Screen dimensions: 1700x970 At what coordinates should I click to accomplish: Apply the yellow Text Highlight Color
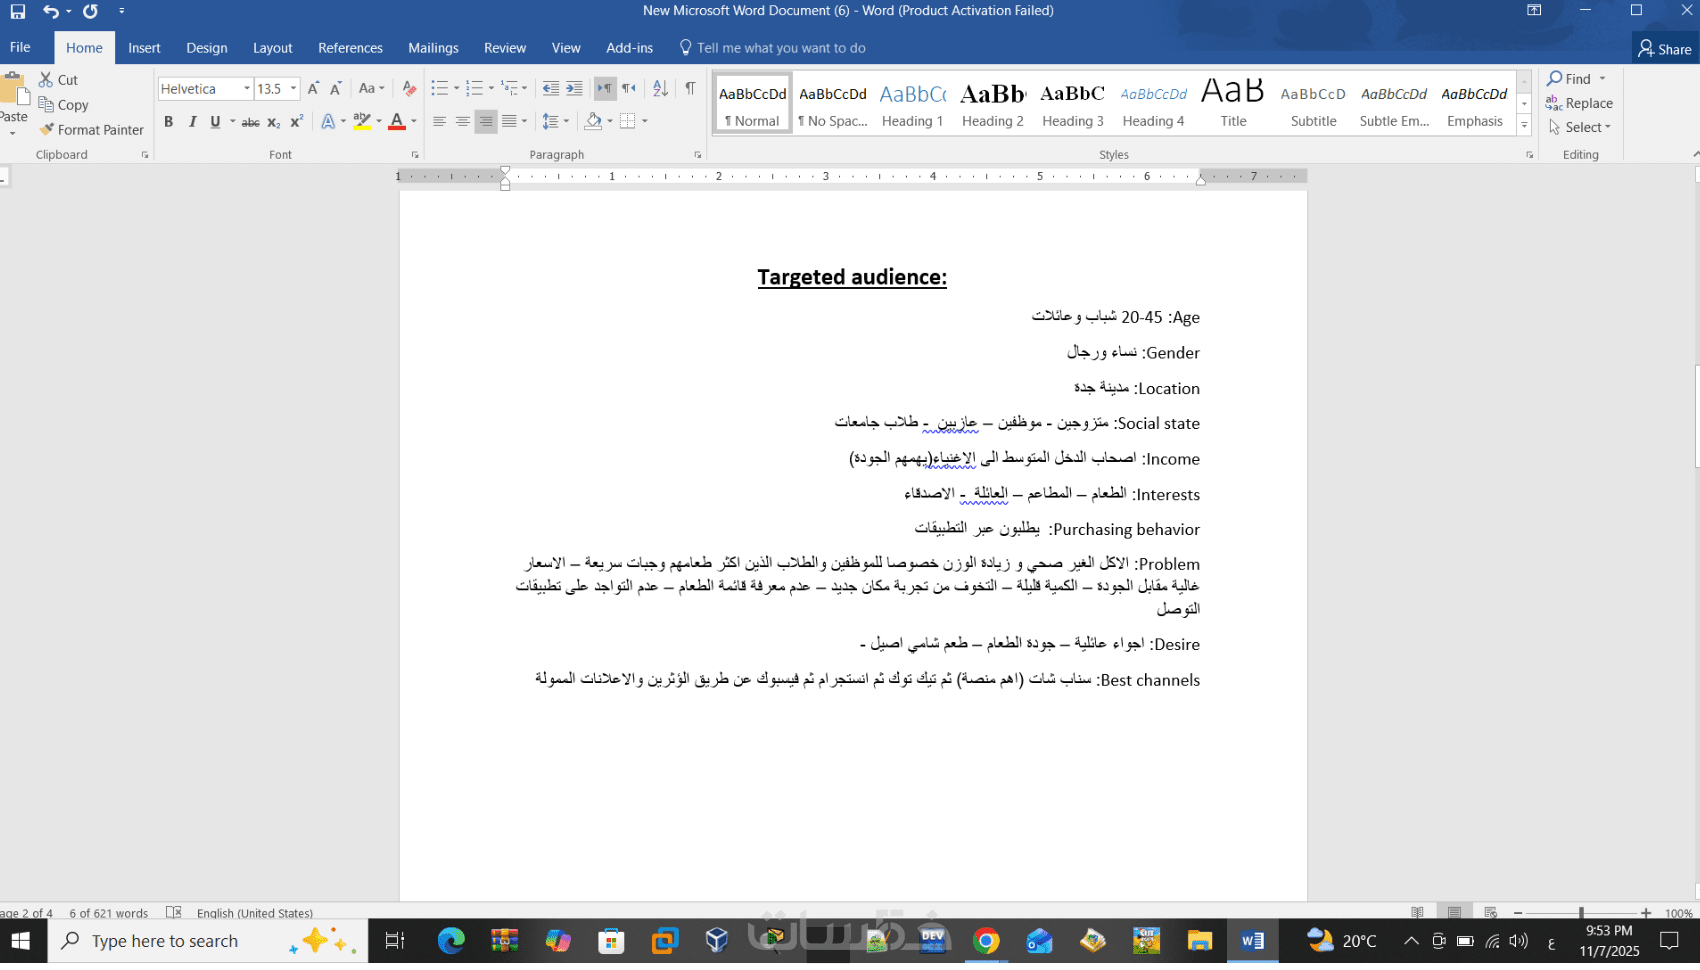(x=362, y=122)
